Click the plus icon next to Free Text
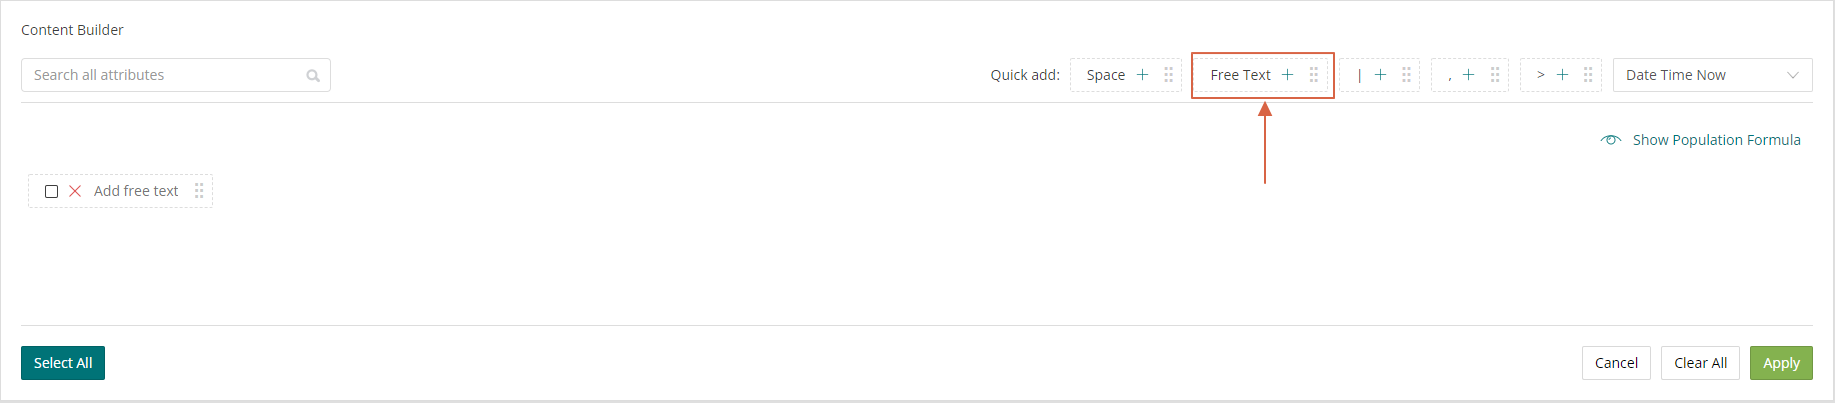The width and height of the screenshot is (1835, 403). tap(1287, 75)
